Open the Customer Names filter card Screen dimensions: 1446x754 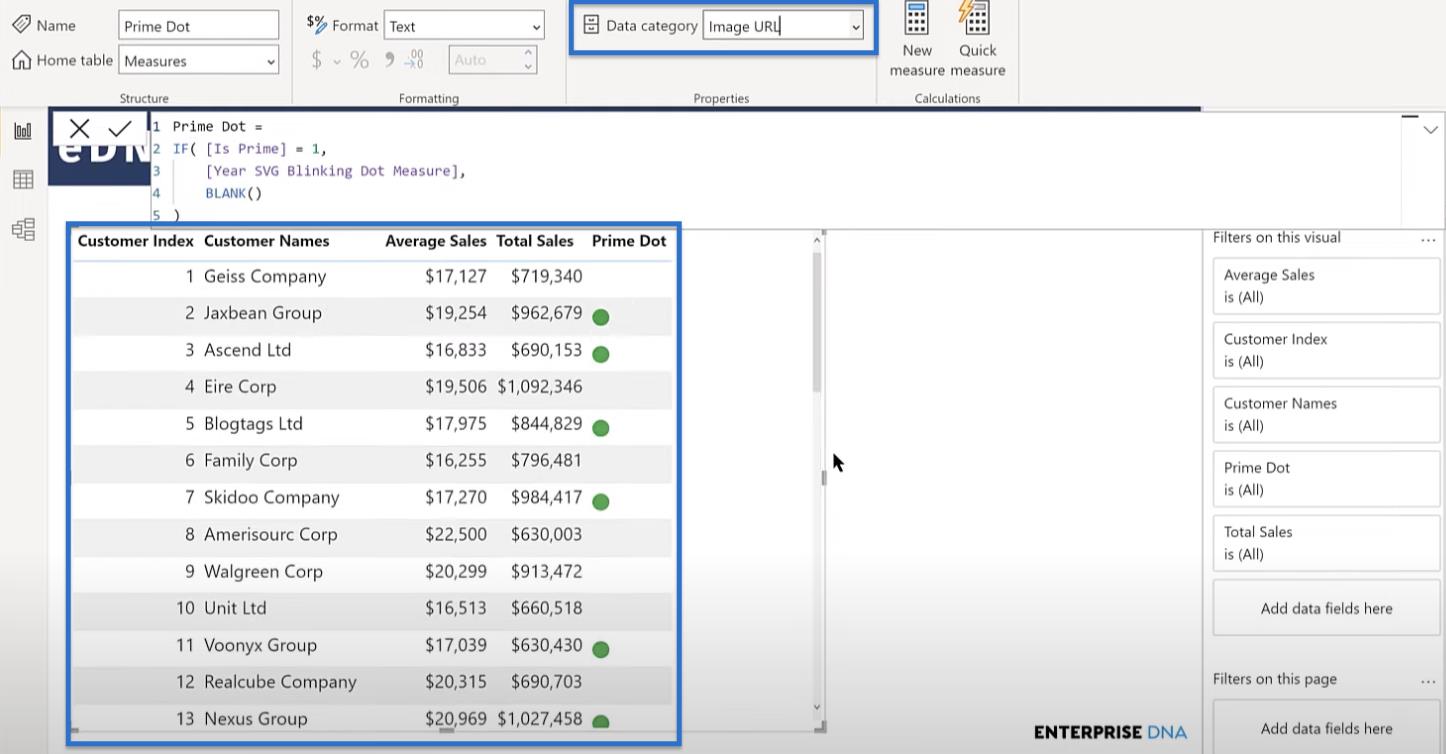coord(1326,414)
